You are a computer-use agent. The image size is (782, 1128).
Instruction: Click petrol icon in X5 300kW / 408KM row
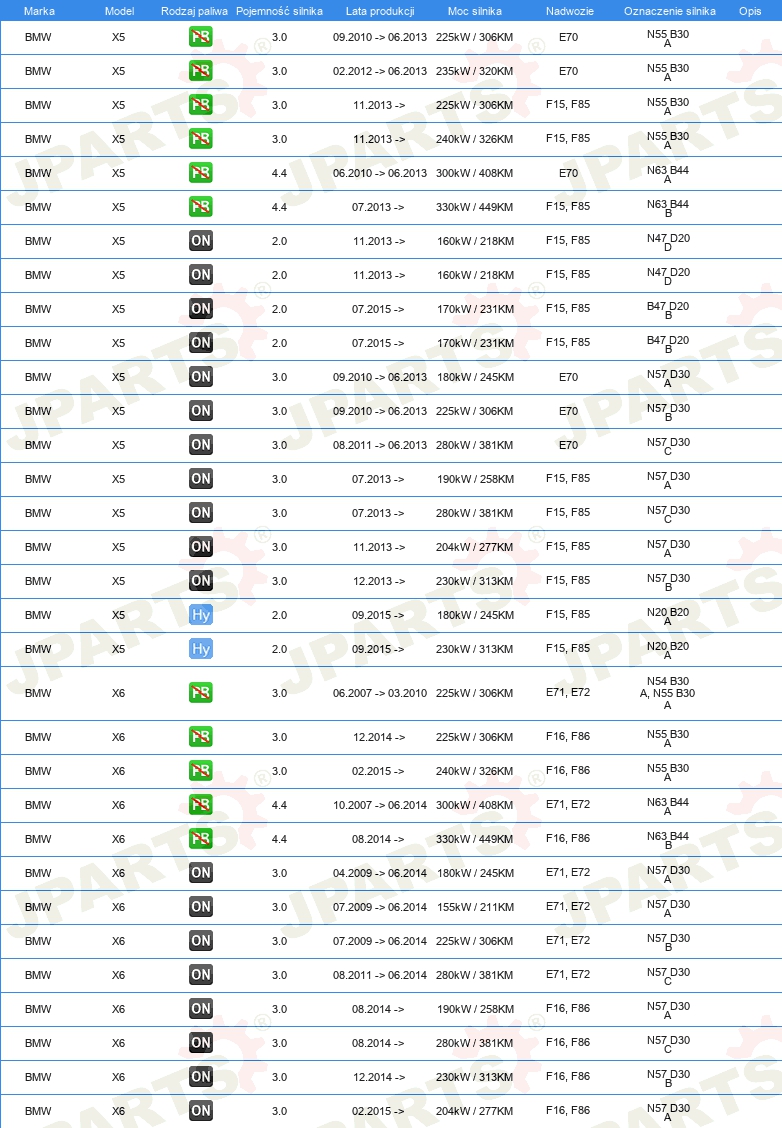[x=201, y=173]
